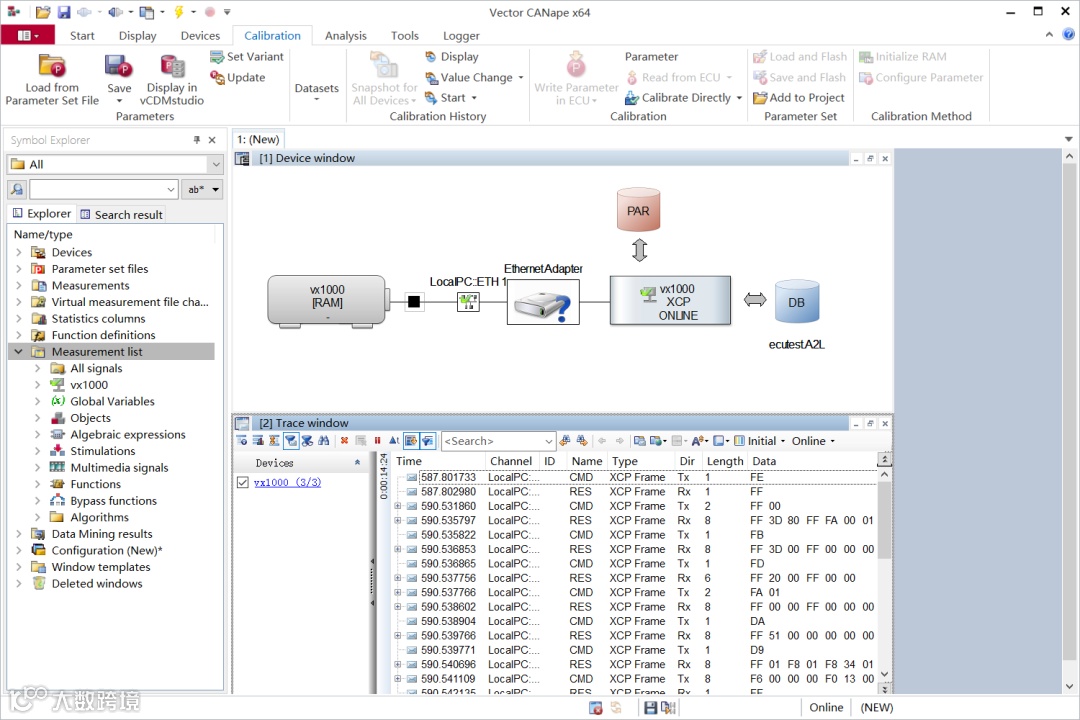Open the All filter dropdown in Symbol Explorer
The image size is (1080, 720).
(x=216, y=165)
